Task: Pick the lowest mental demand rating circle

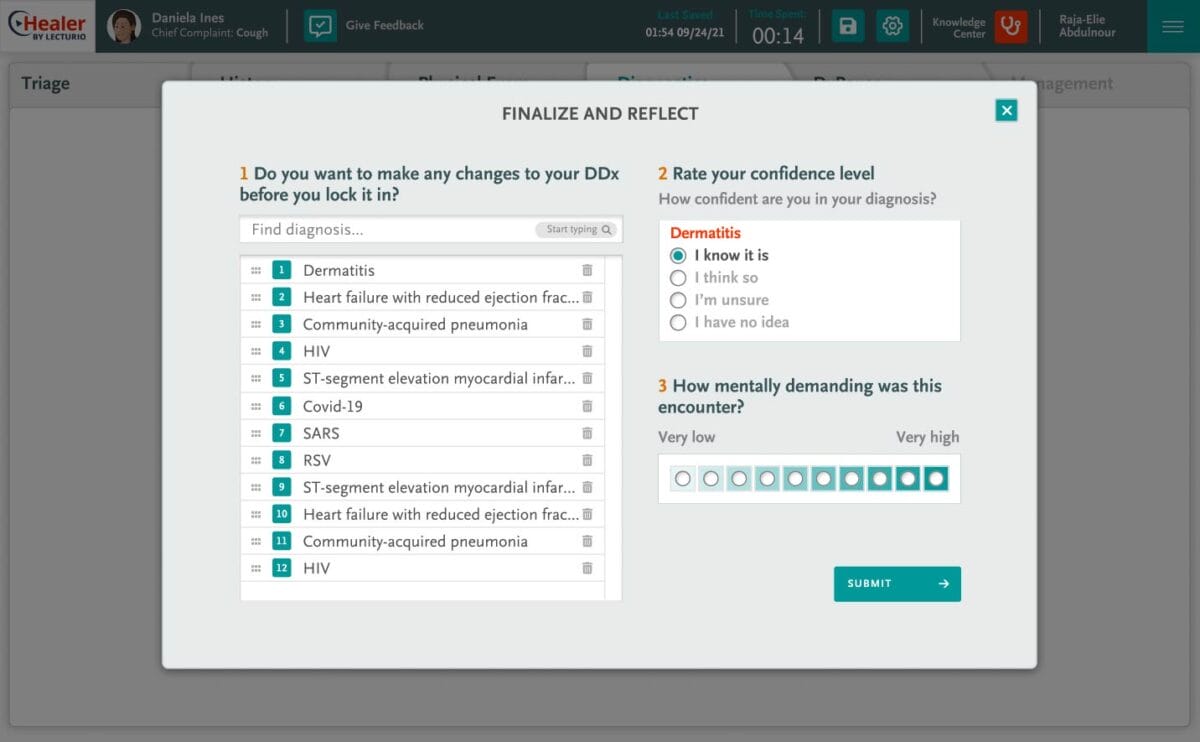Action: coord(683,479)
